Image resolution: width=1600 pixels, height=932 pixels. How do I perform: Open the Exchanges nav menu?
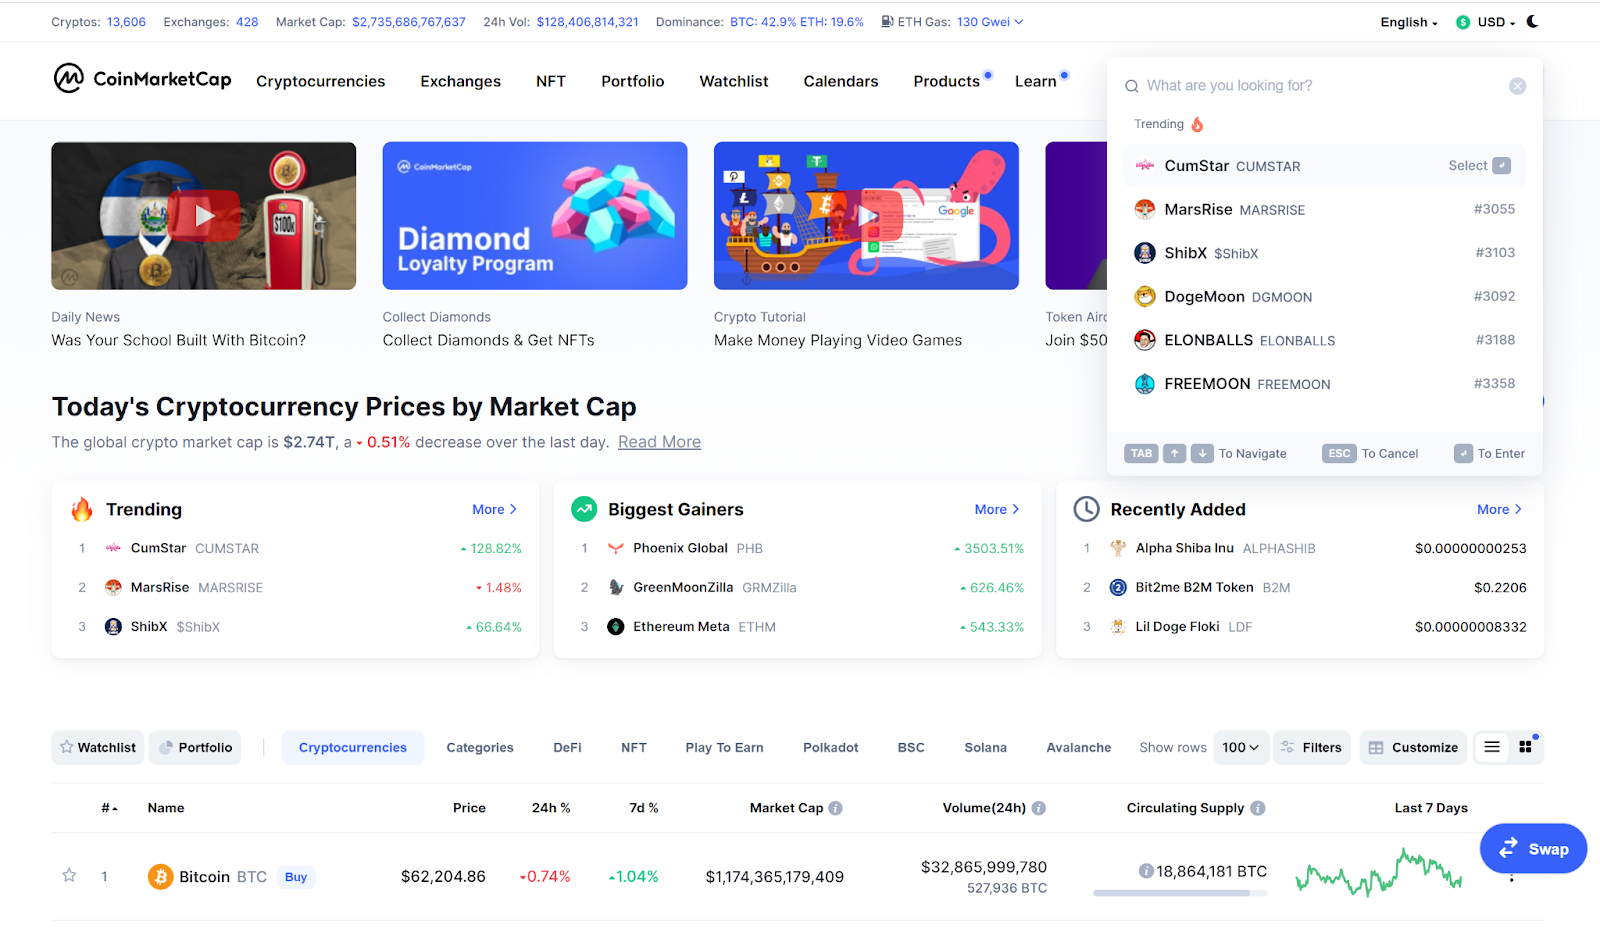tap(460, 81)
